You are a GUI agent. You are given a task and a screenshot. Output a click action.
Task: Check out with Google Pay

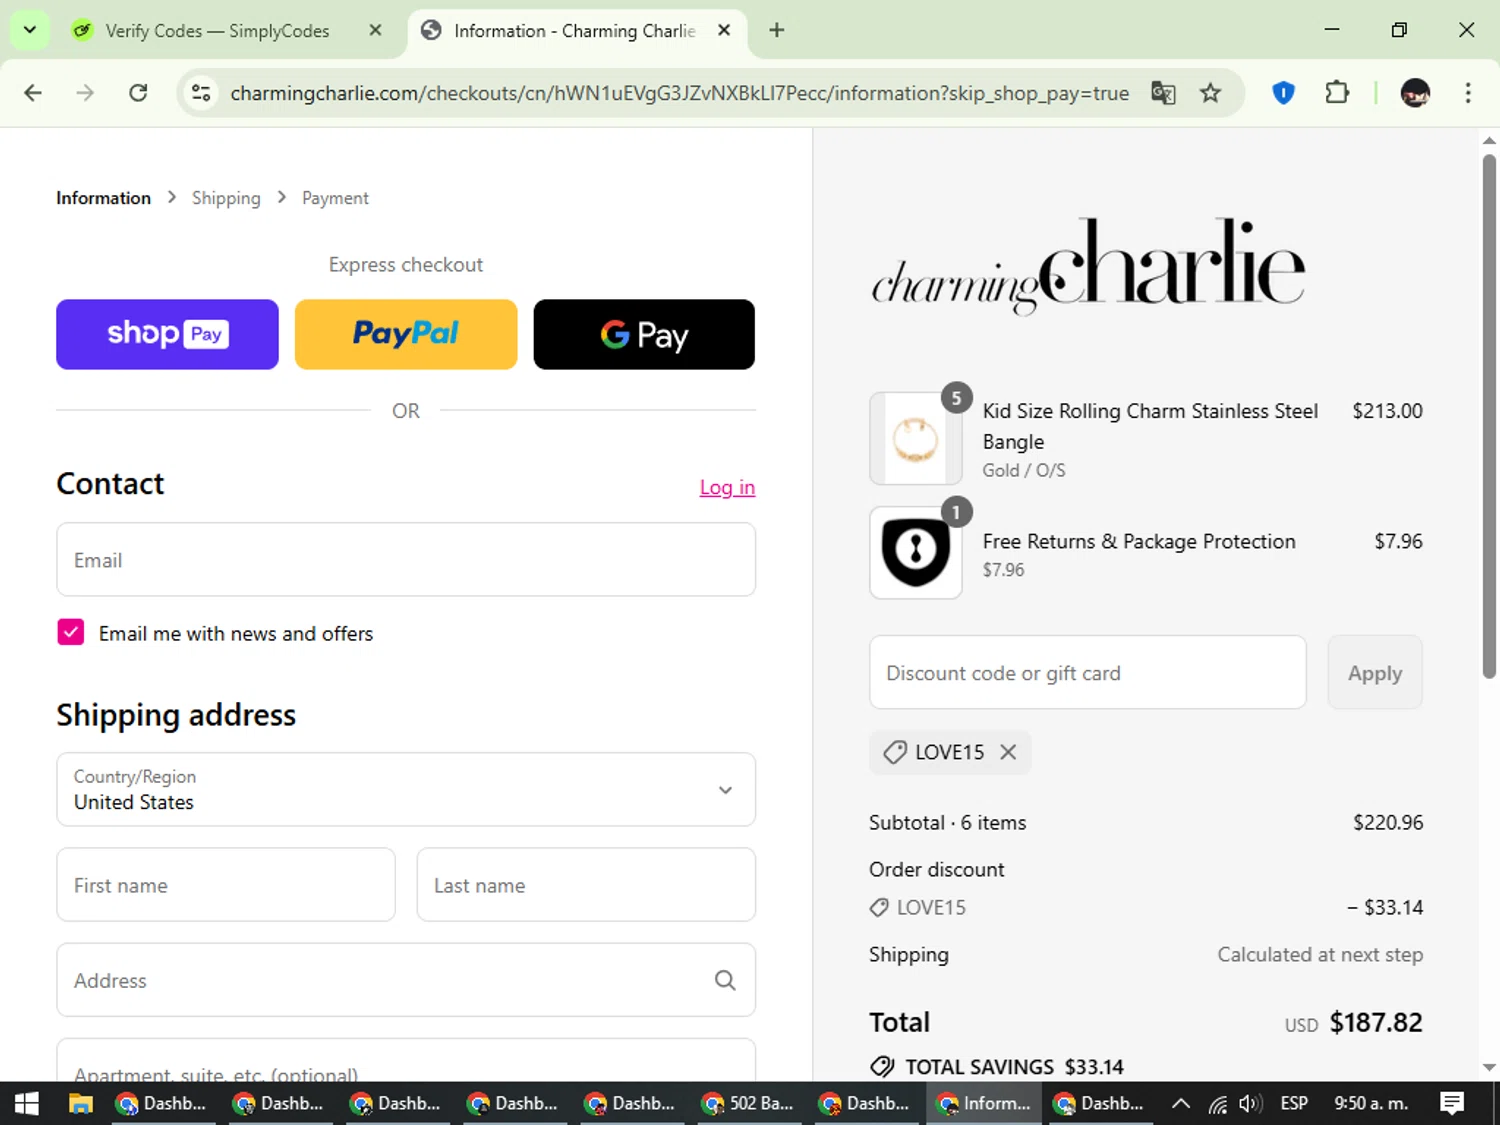tap(644, 334)
